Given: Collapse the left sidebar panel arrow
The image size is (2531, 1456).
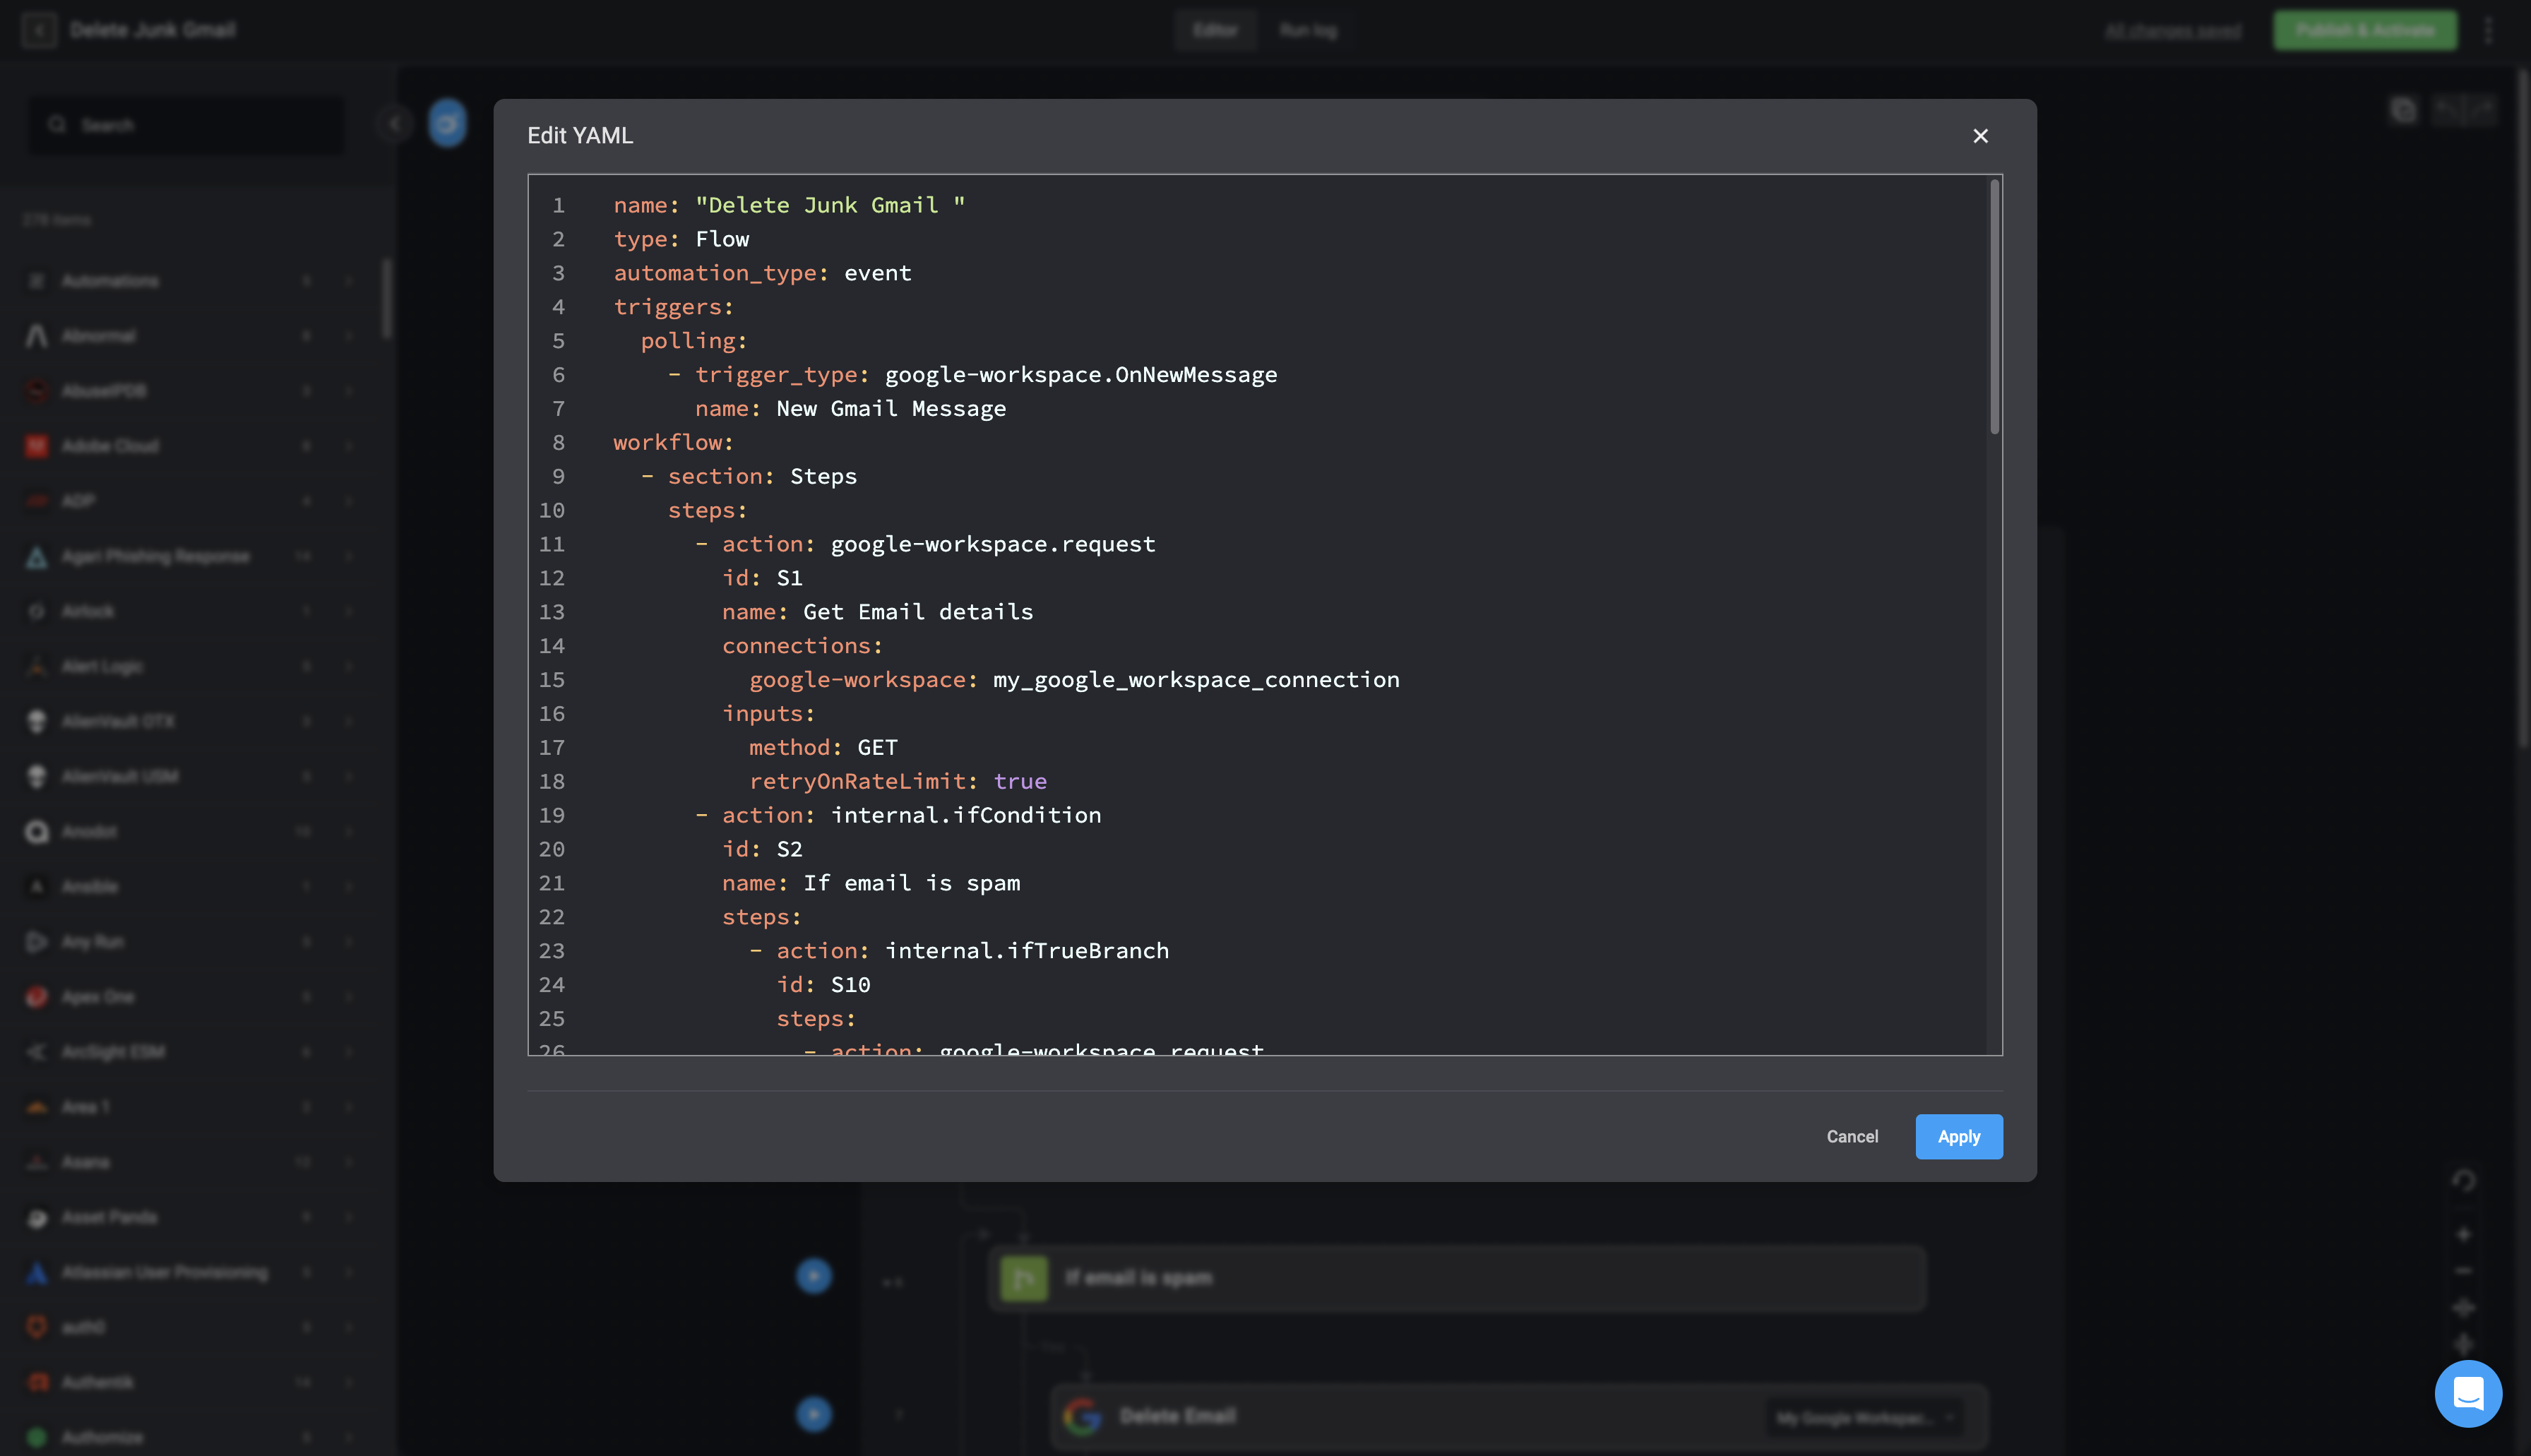Looking at the screenshot, I should 395,124.
